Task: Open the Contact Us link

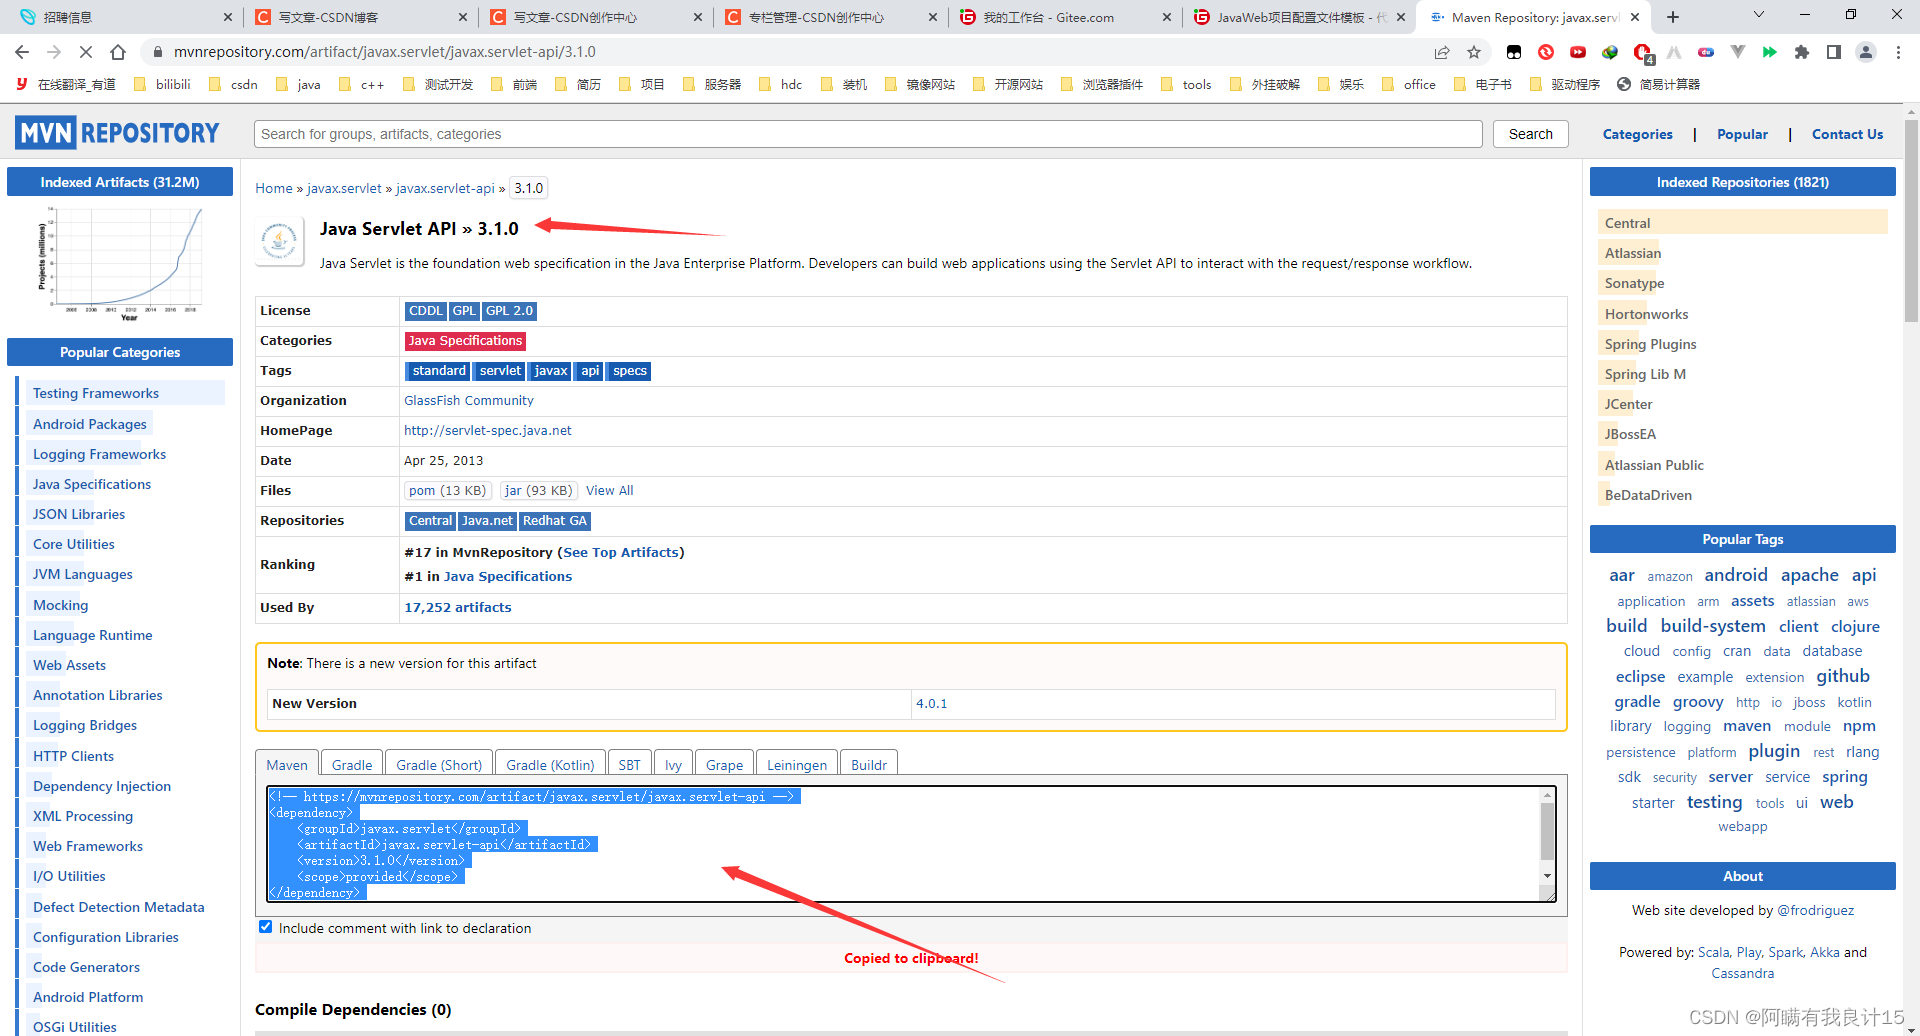Action: (x=1847, y=134)
